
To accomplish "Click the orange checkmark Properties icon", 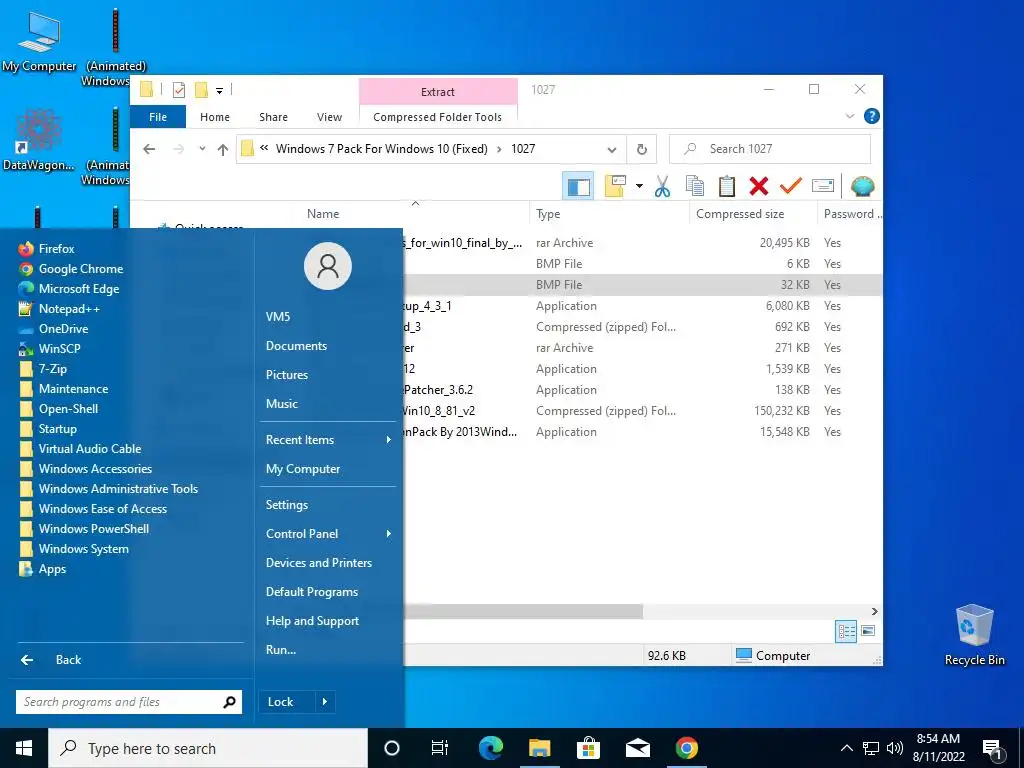I will click(790, 186).
